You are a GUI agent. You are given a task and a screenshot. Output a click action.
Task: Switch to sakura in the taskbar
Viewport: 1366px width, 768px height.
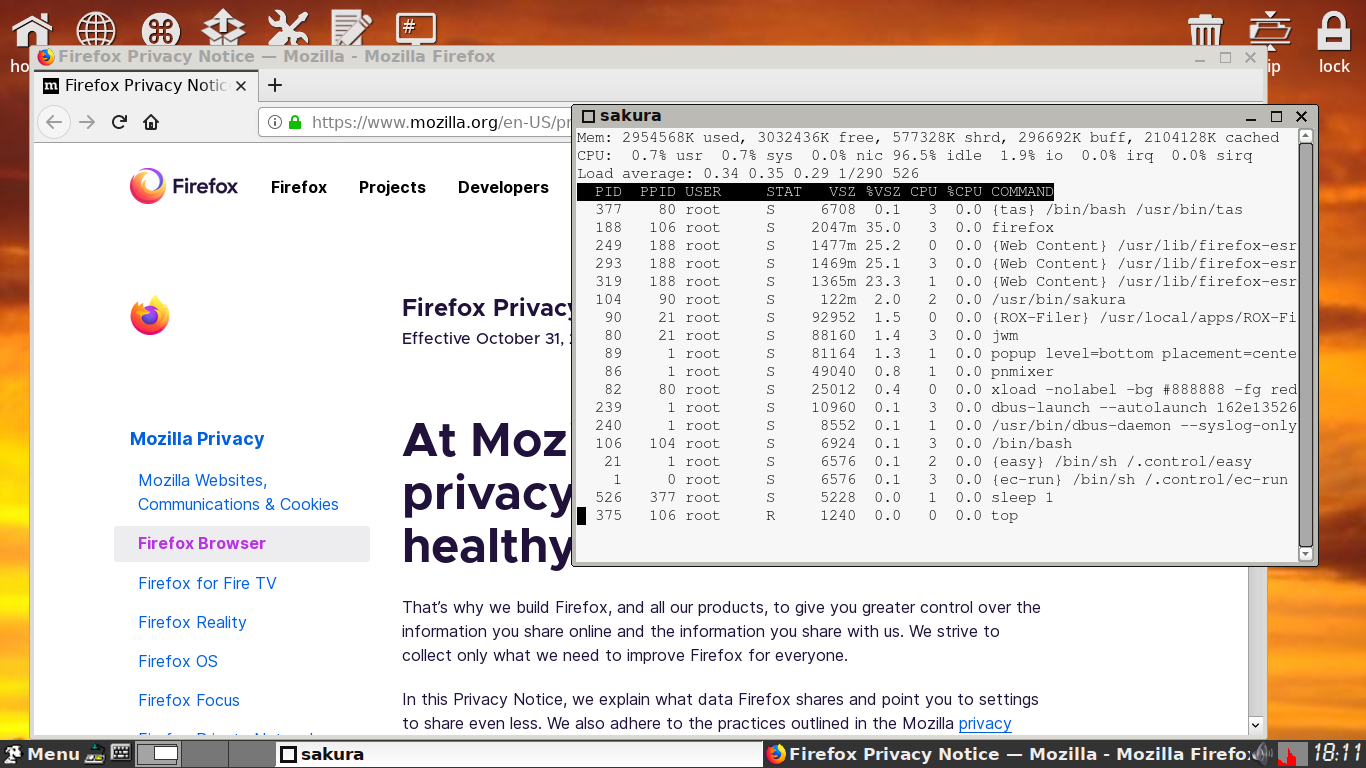[520, 754]
